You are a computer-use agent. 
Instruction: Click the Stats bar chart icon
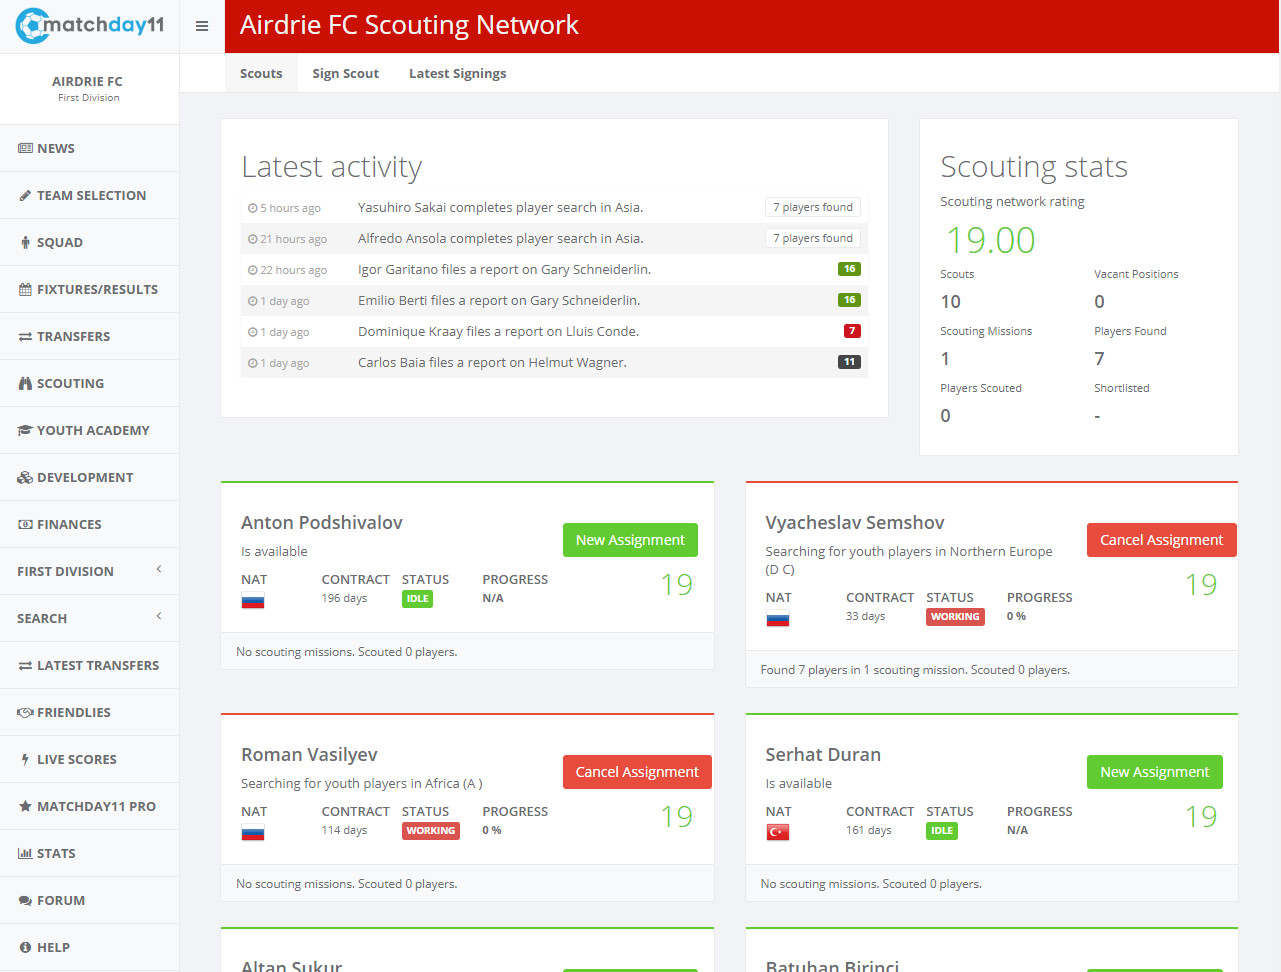[x=25, y=853]
